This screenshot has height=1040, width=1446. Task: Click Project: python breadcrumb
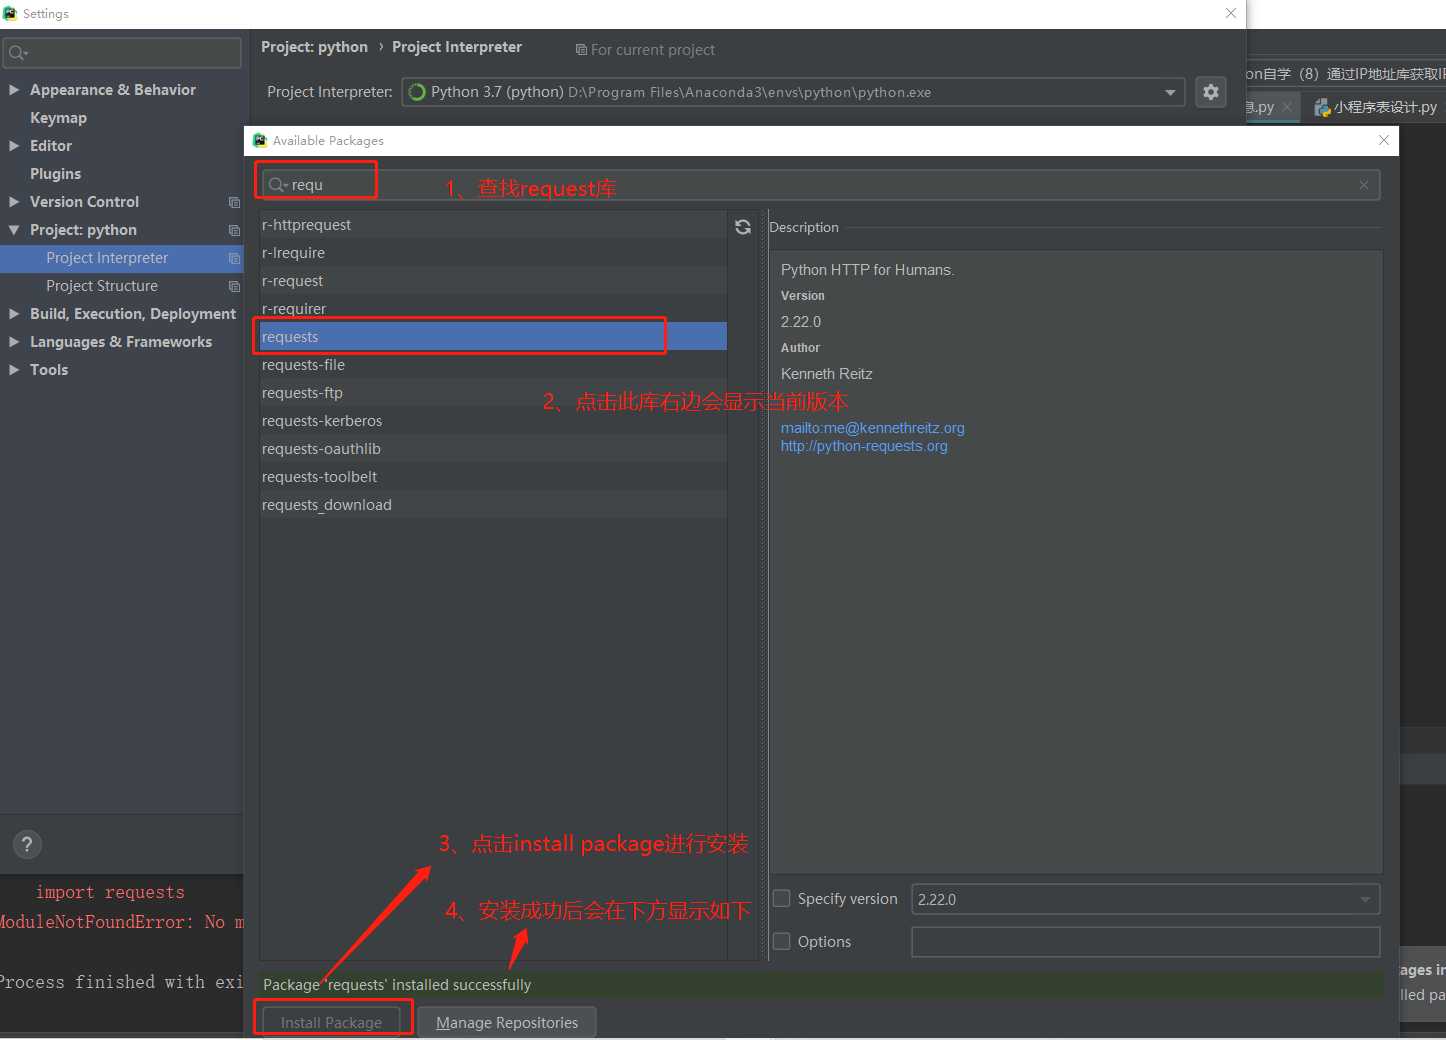[x=314, y=47]
